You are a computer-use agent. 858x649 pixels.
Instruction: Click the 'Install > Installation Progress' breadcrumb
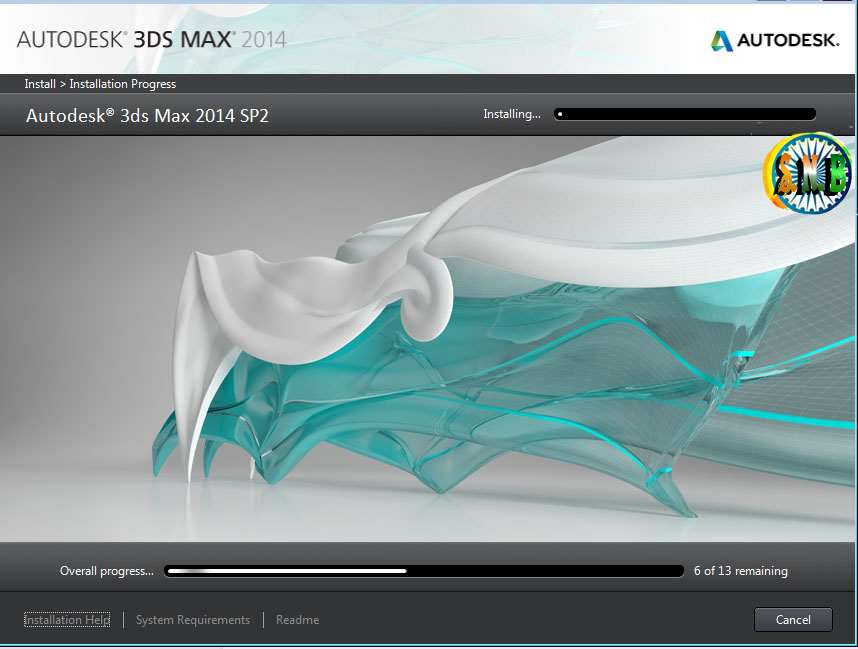[100, 84]
